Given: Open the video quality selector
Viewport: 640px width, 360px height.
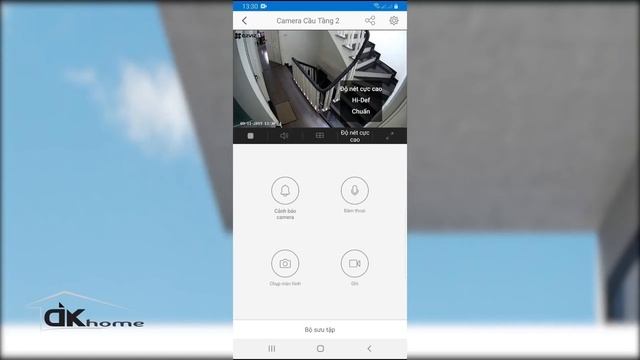Looking at the screenshot, I should (x=355, y=136).
